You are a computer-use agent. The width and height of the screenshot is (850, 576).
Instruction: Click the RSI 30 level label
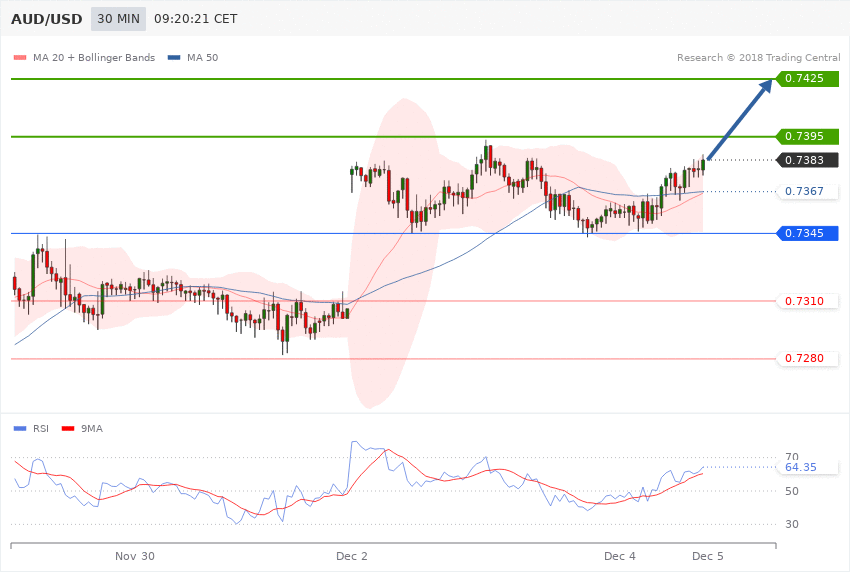click(792, 525)
